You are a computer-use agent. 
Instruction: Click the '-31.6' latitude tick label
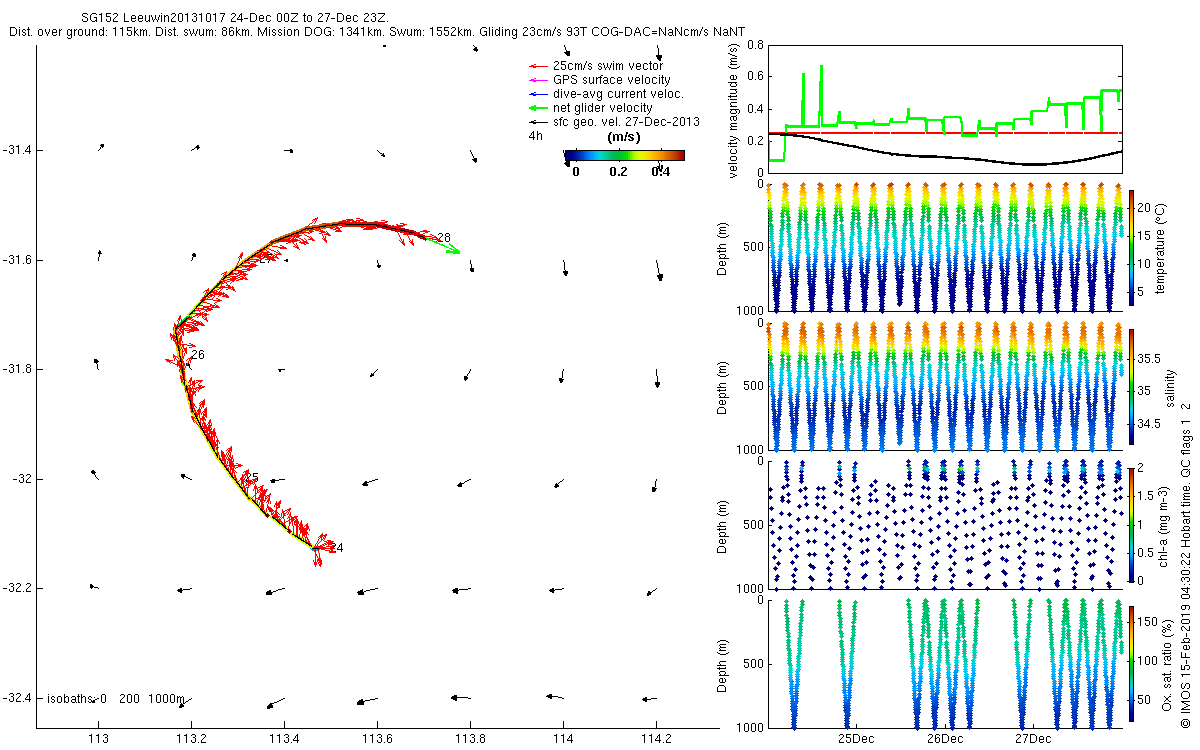18,260
